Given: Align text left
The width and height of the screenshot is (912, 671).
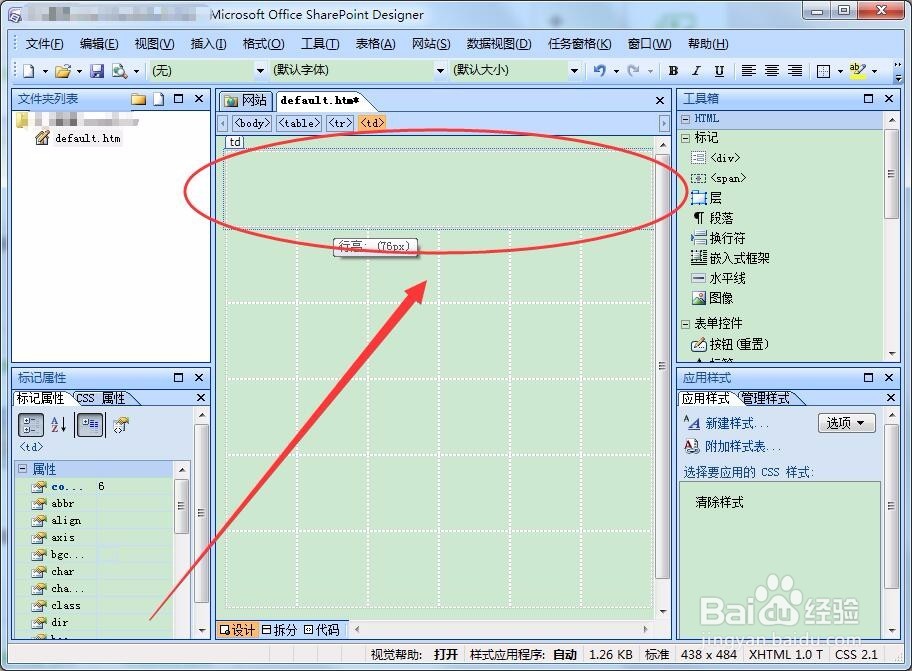Looking at the screenshot, I should click(749, 70).
